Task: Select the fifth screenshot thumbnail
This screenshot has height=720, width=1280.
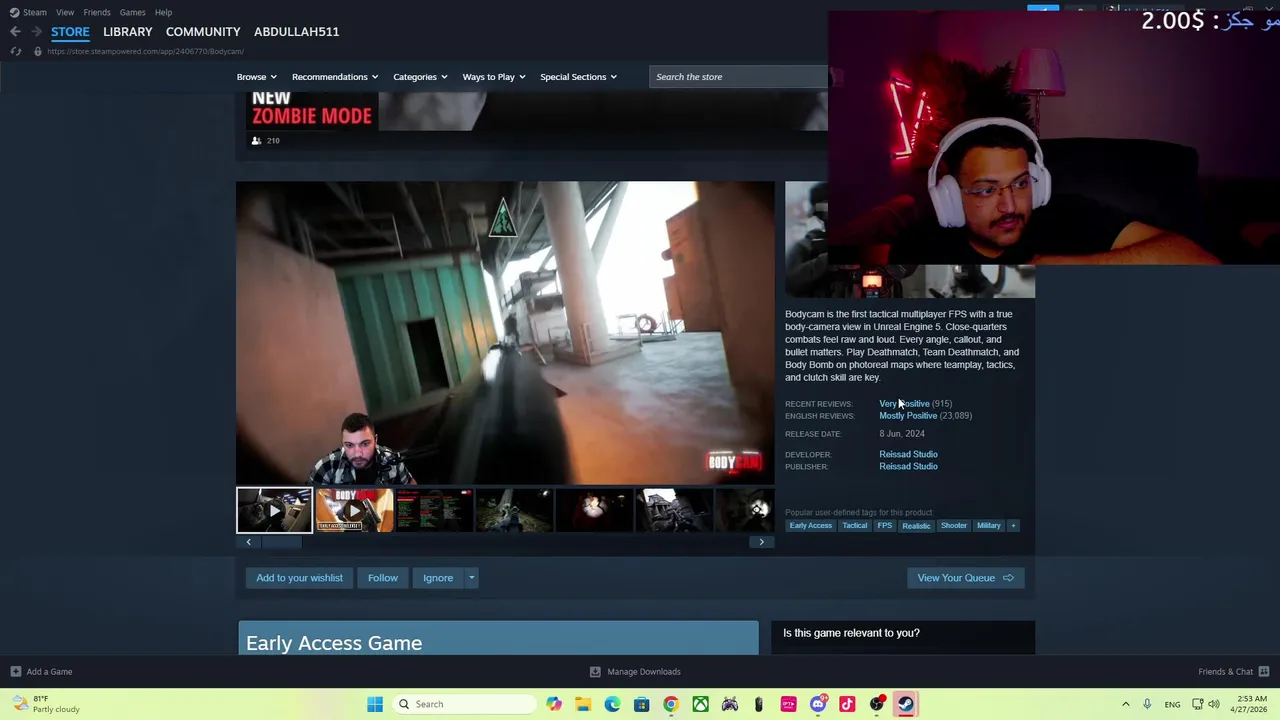Action: pyautogui.click(x=594, y=510)
